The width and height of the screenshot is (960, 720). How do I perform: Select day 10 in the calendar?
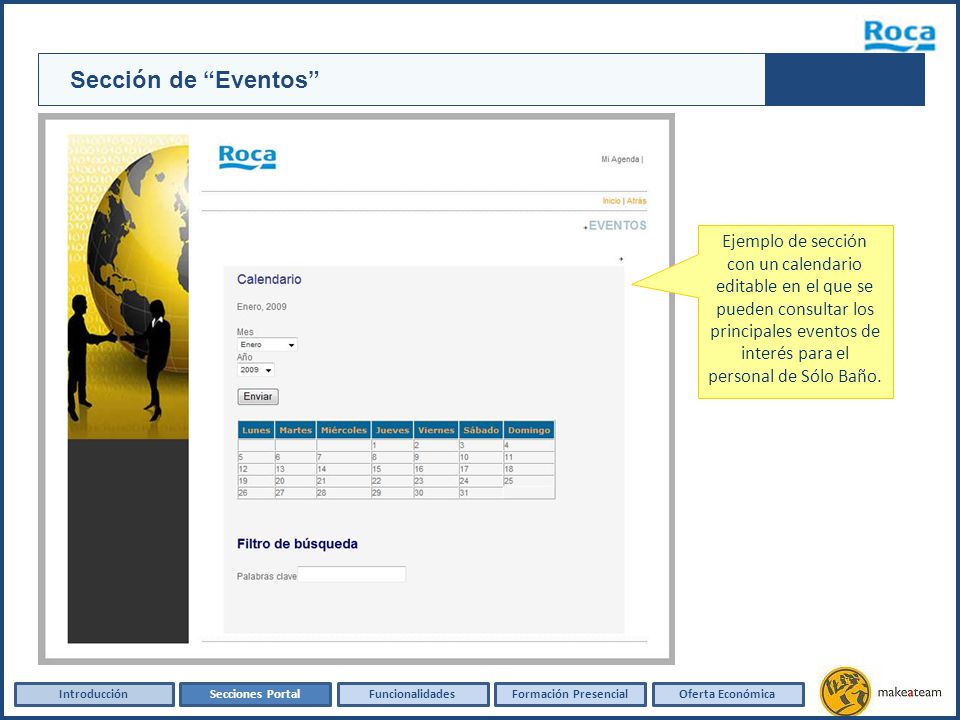[481, 457]
